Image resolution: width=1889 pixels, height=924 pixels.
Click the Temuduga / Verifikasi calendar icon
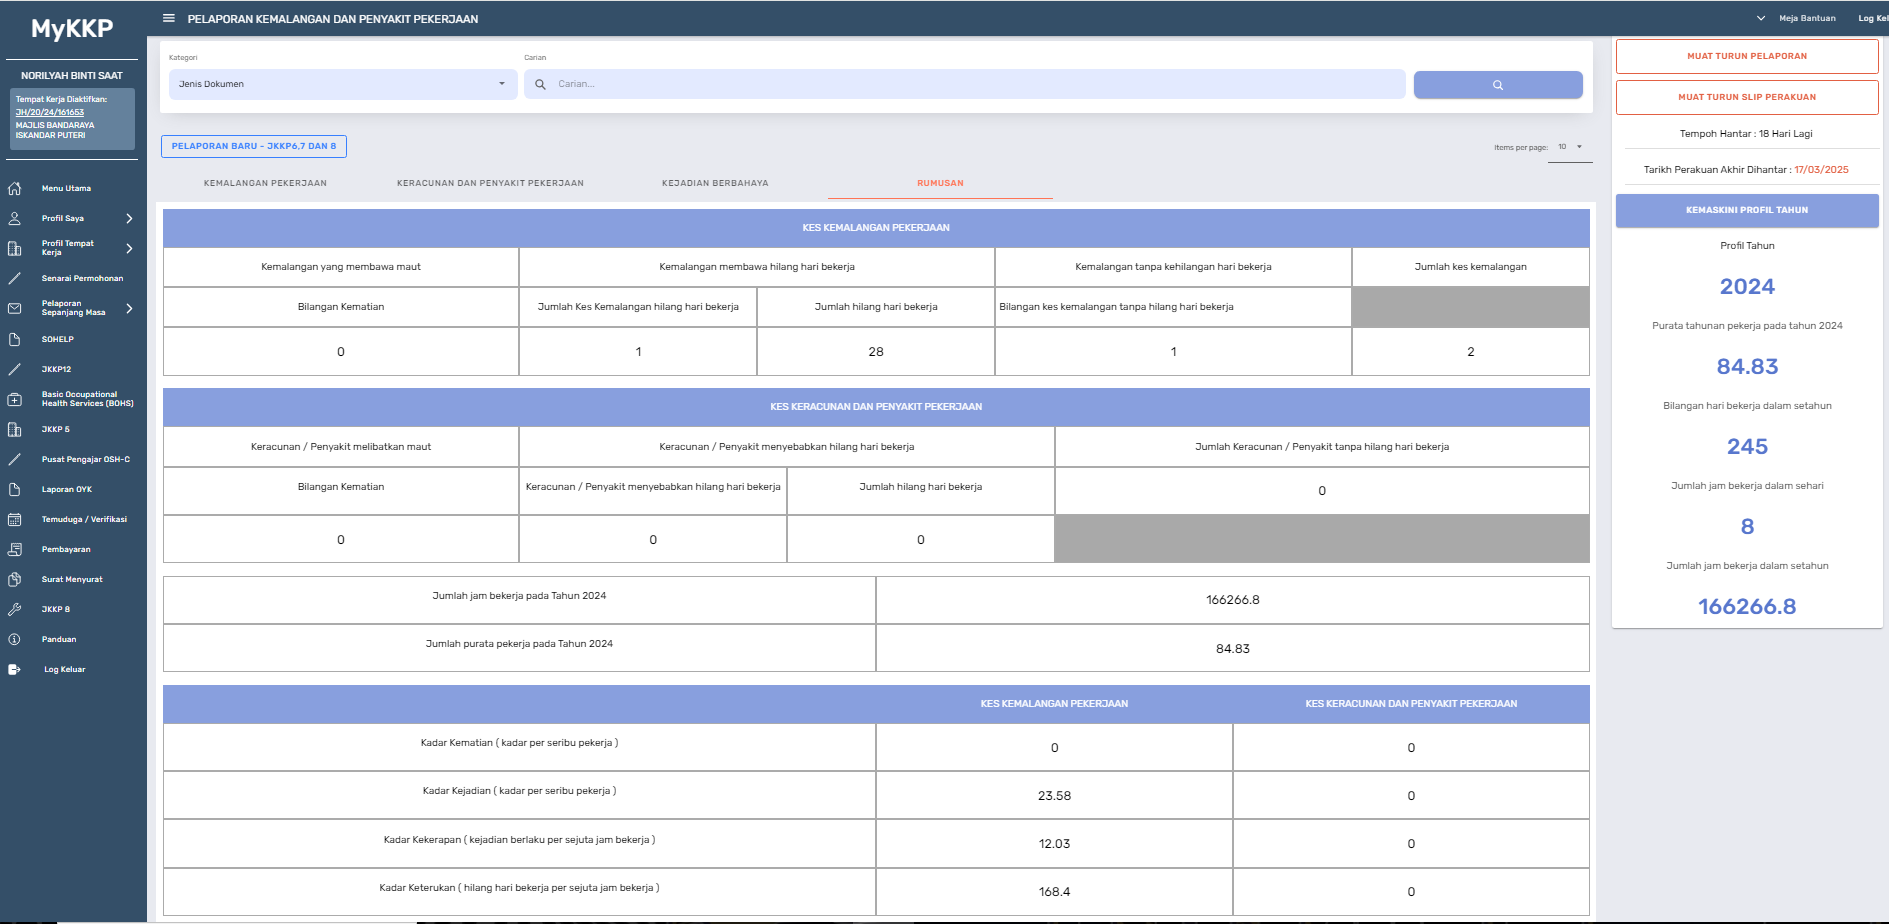pyautogui.click(x=15, y=519)
